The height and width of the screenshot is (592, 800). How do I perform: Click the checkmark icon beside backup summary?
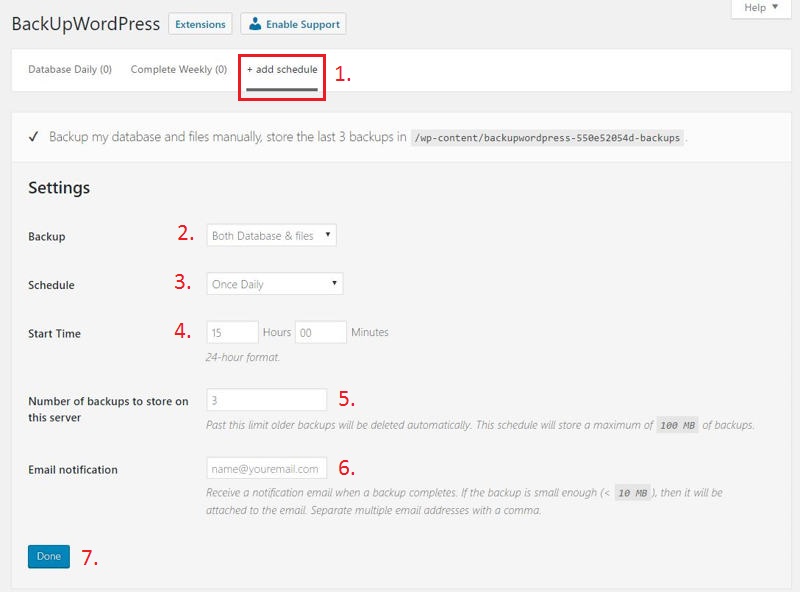point(33,137)
